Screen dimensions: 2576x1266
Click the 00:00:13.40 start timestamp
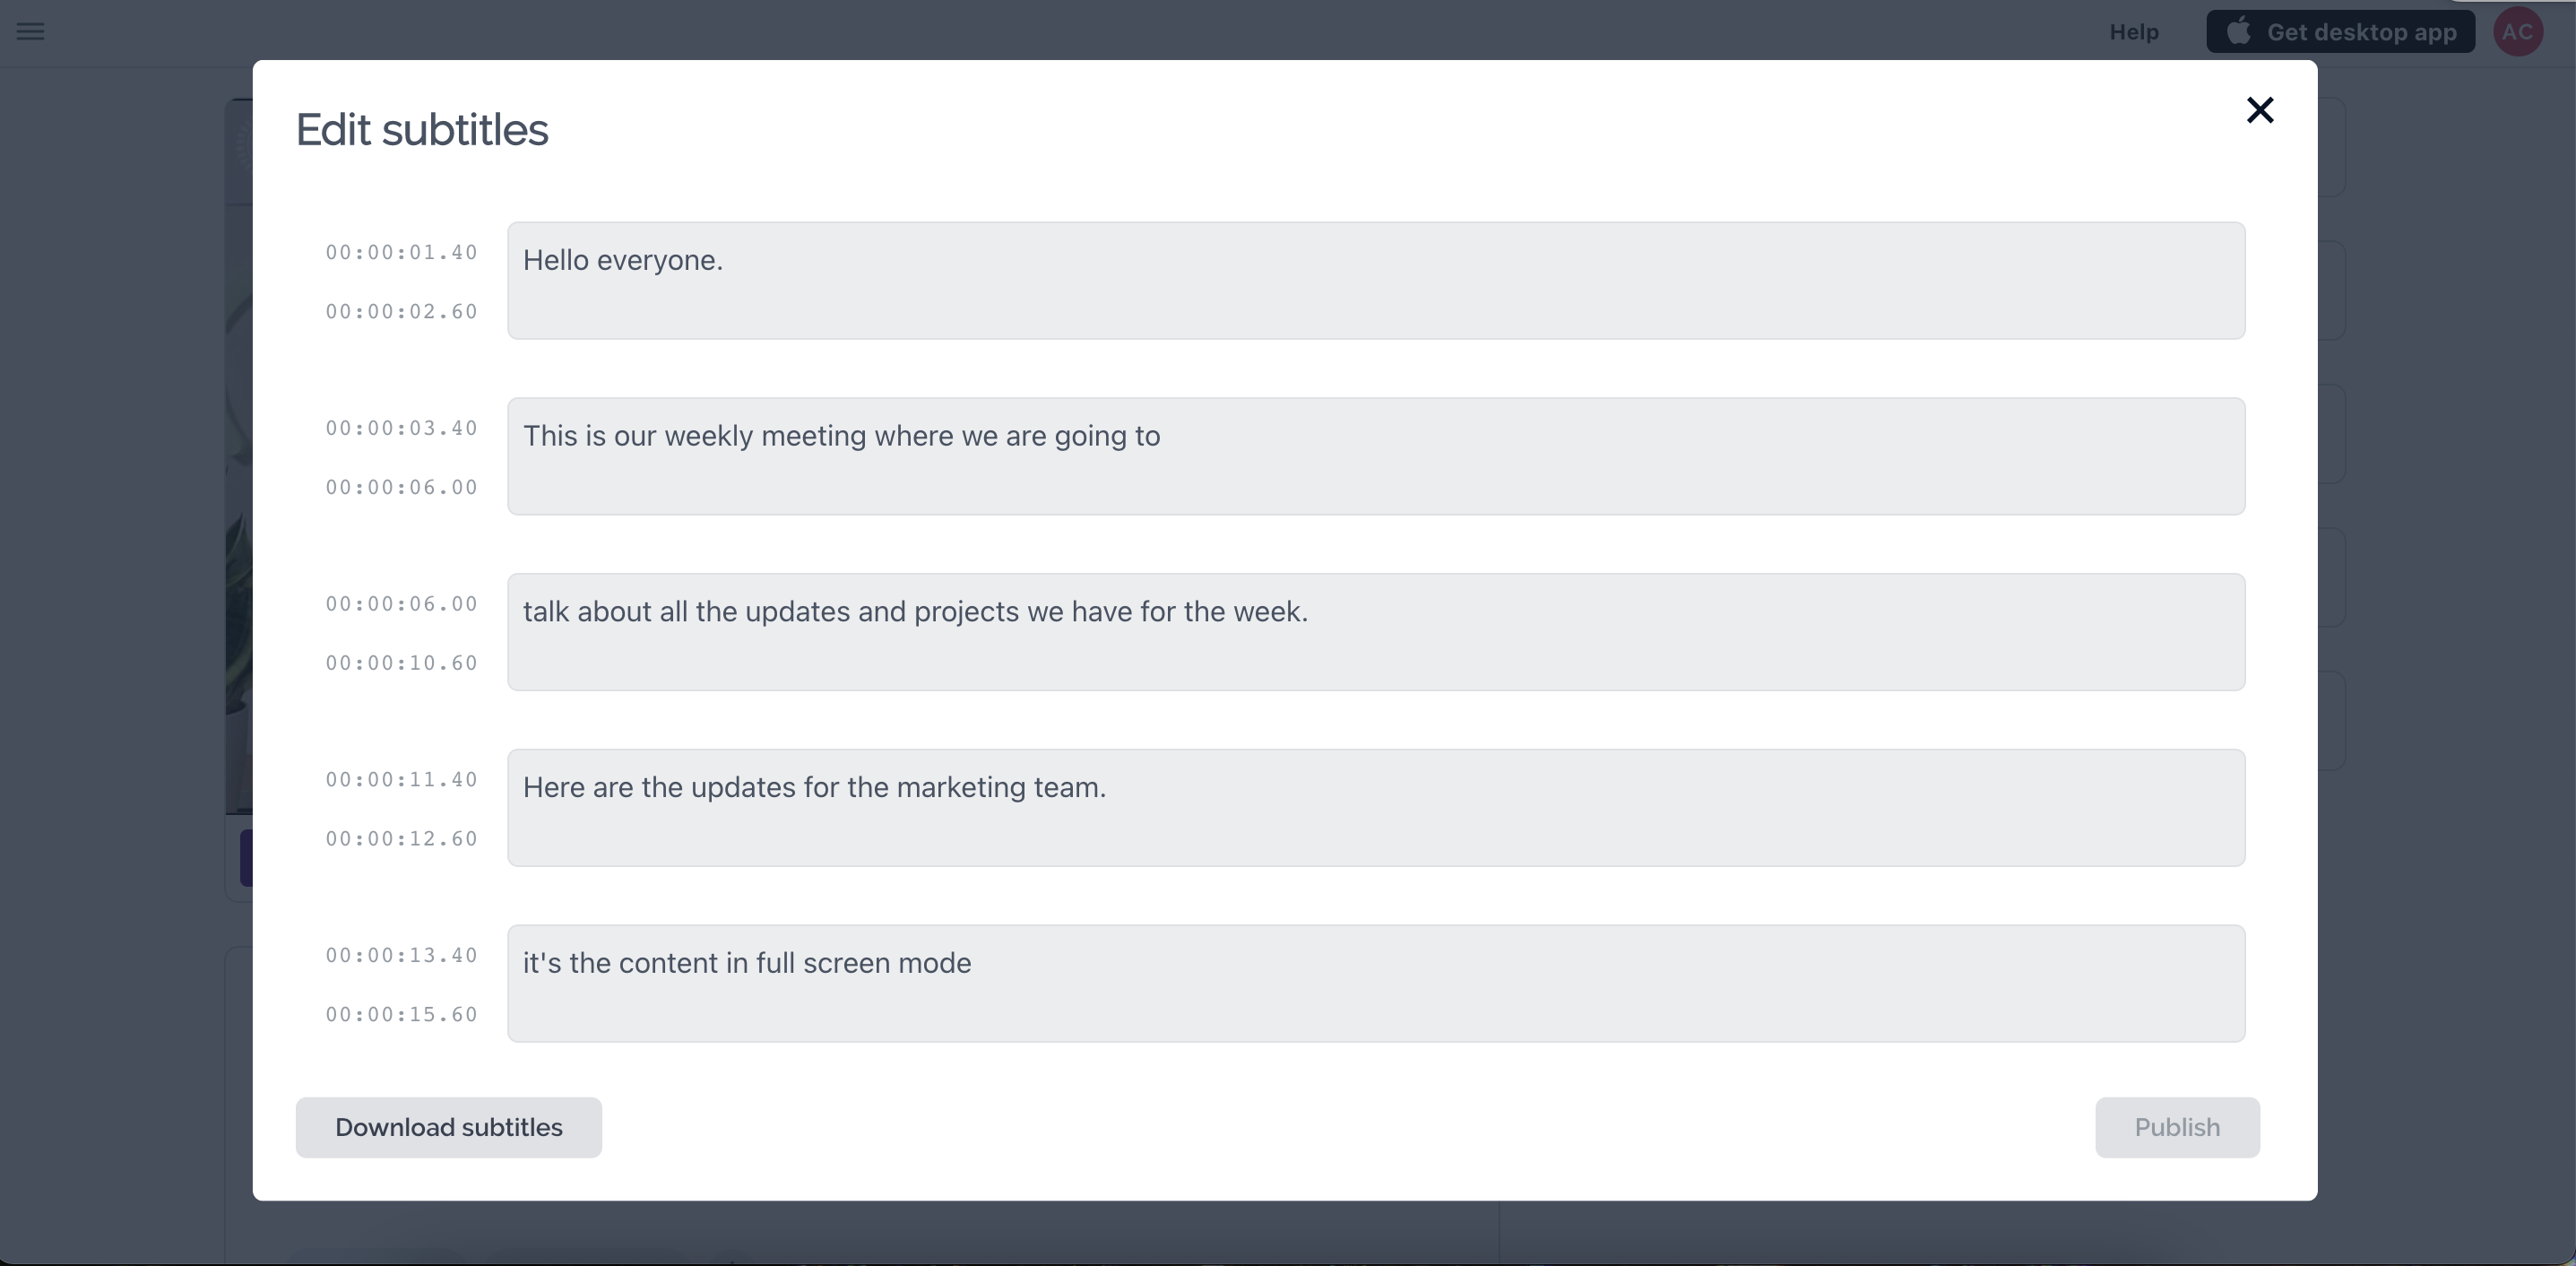(401, 955)
